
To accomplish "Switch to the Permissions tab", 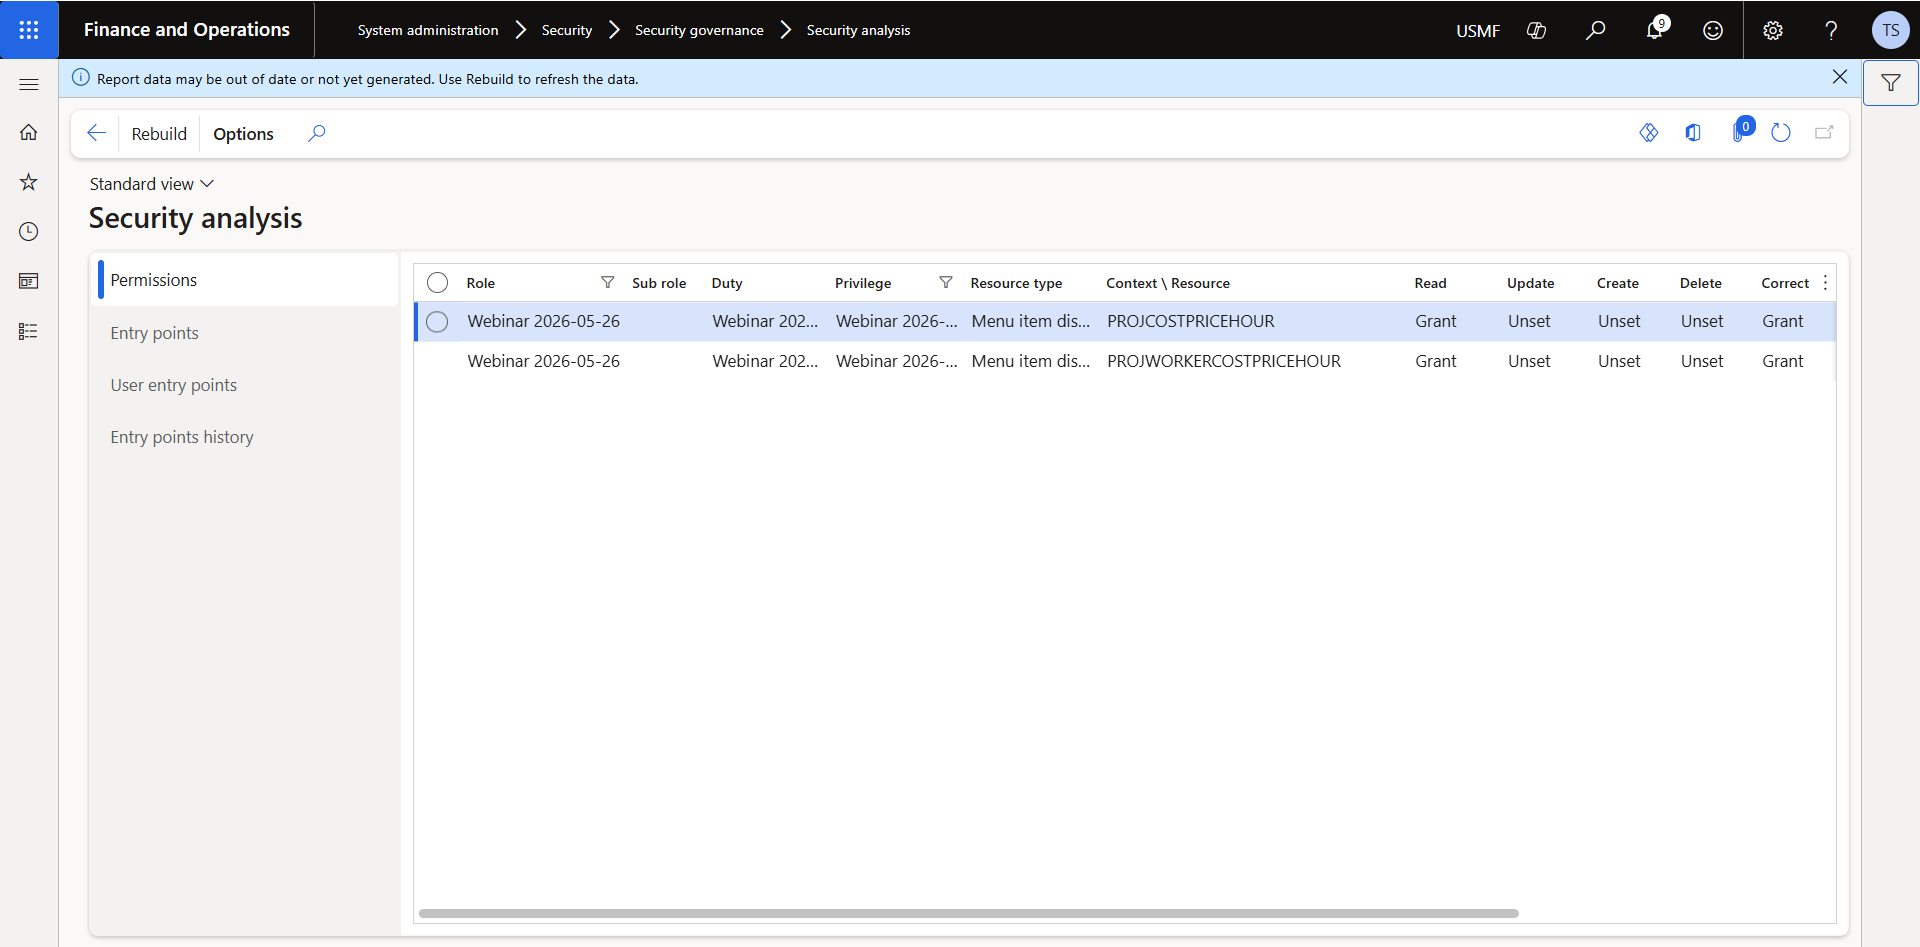I will (245, 280).
